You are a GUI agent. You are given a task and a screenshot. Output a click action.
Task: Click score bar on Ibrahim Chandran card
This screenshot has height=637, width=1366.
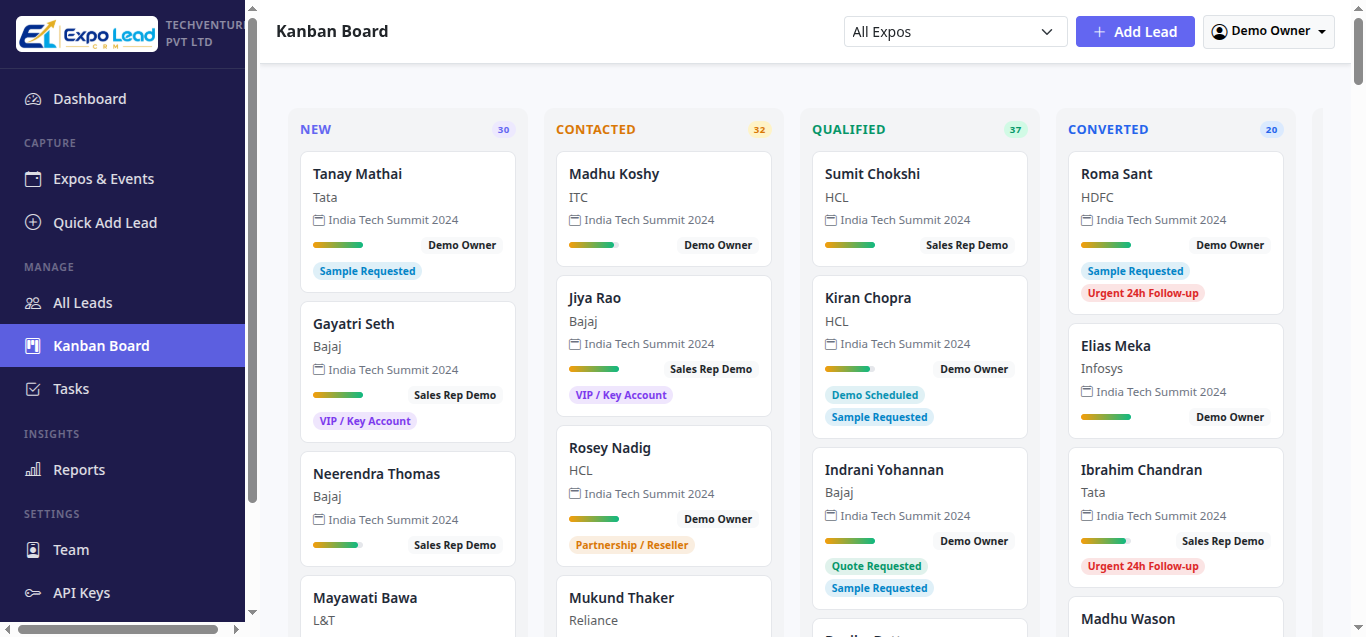click(x=1106, y=541)
